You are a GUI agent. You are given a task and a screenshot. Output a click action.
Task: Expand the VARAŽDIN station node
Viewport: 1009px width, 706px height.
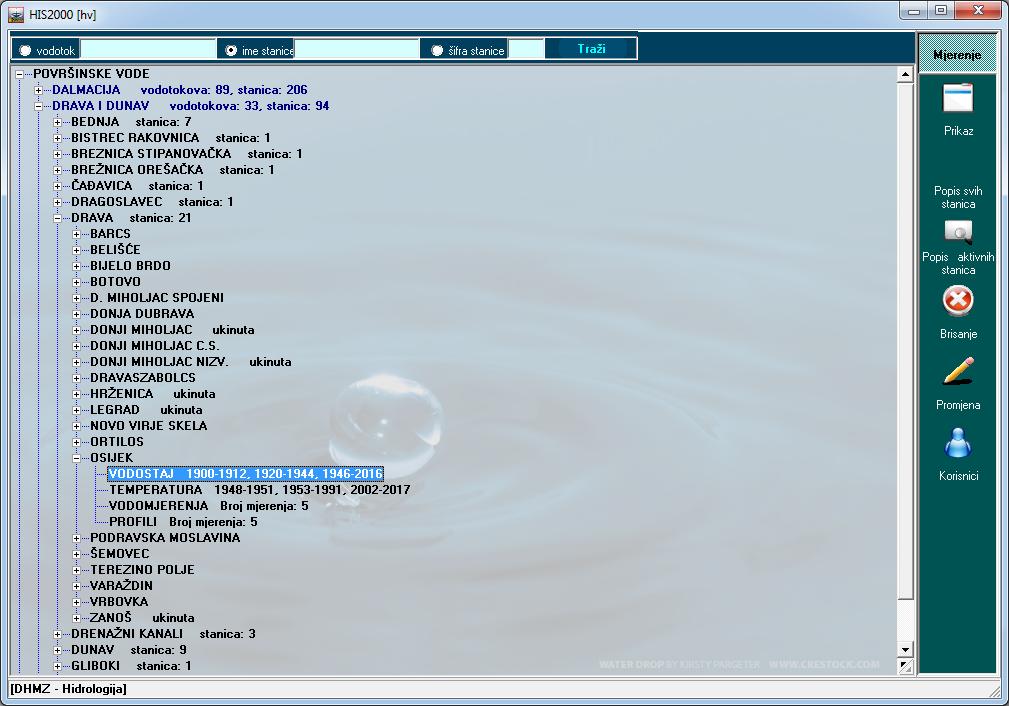[x=76, y=586]
